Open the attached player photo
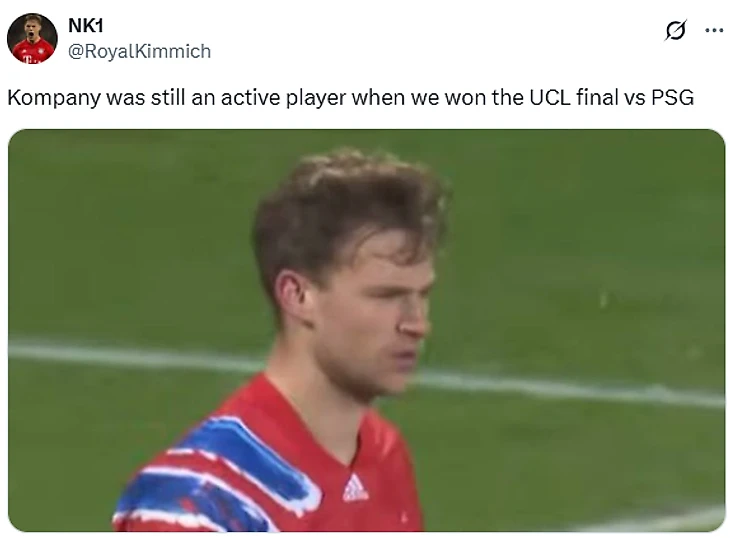The width and height of the screenshot is (730, 538). pyautogui.click(x=366, y=330)
